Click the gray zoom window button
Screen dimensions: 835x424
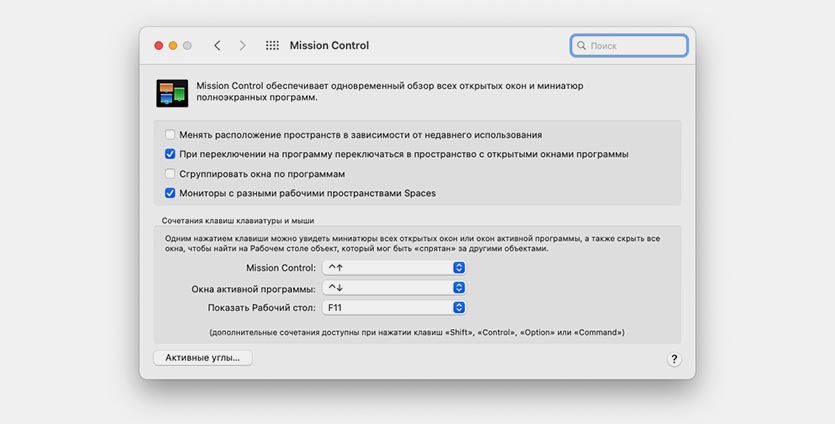point(187,46)
